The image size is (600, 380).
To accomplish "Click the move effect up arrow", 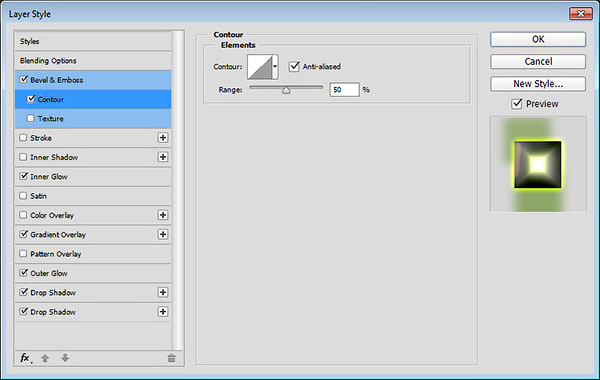I will coord(45,358).
